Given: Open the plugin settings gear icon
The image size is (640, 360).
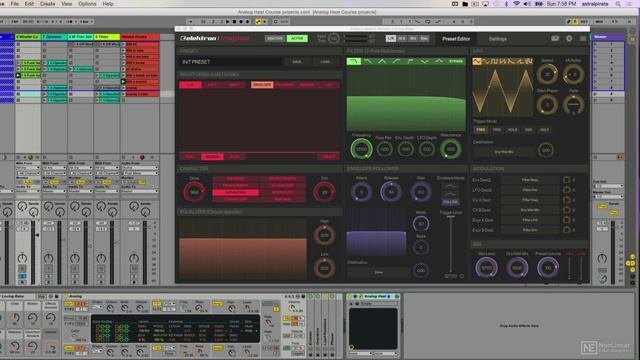Looking at the screenshot, I should pyautogui.click(x=569, y=38).
